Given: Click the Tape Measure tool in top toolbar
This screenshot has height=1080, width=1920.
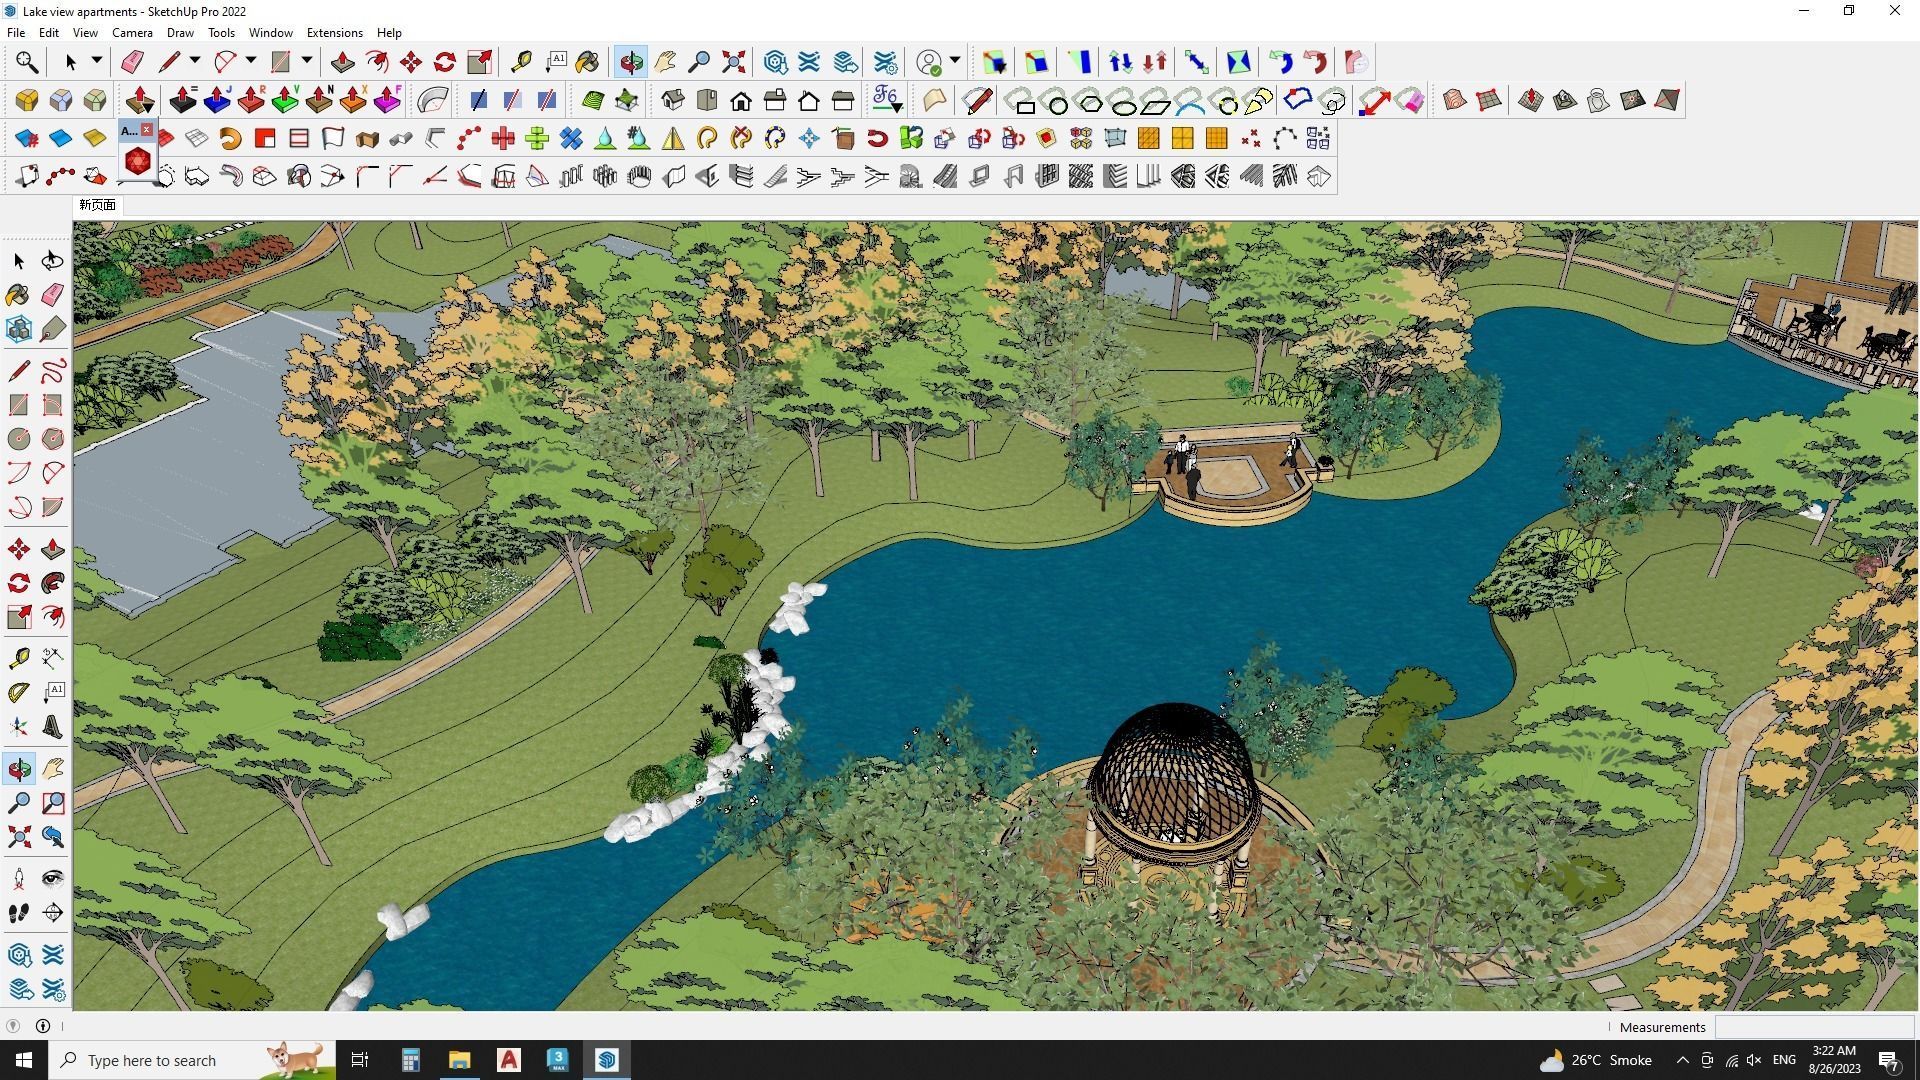Looking at the screenshot, I should 521,62.
